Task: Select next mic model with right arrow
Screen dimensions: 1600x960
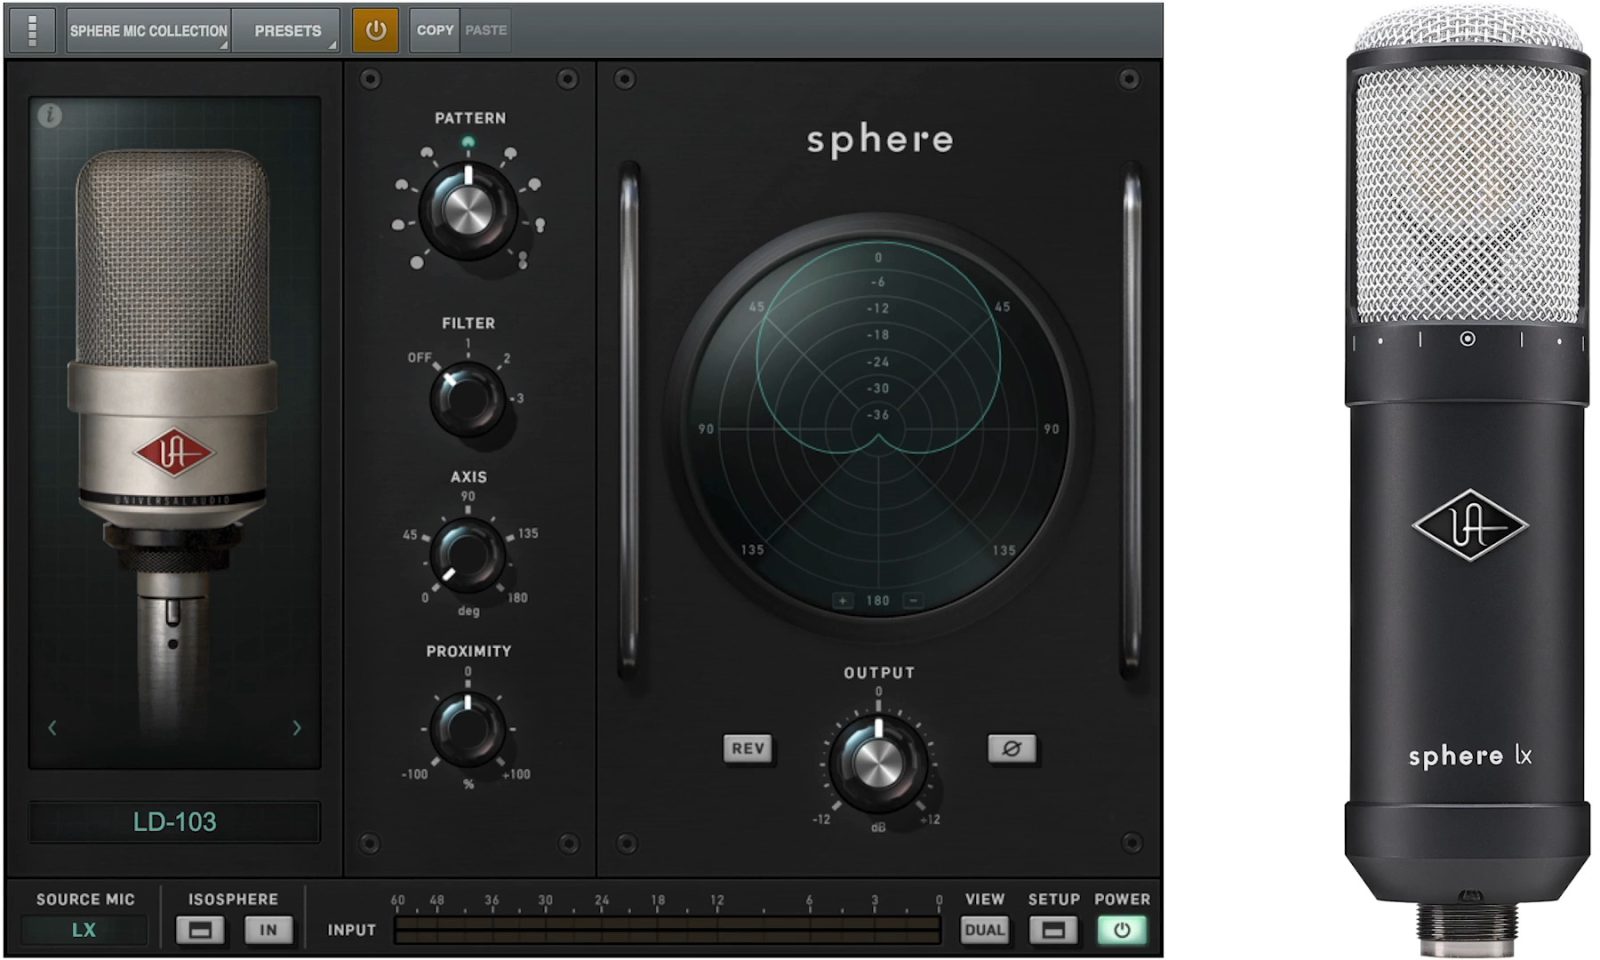Action: click(x=296, y=728)
